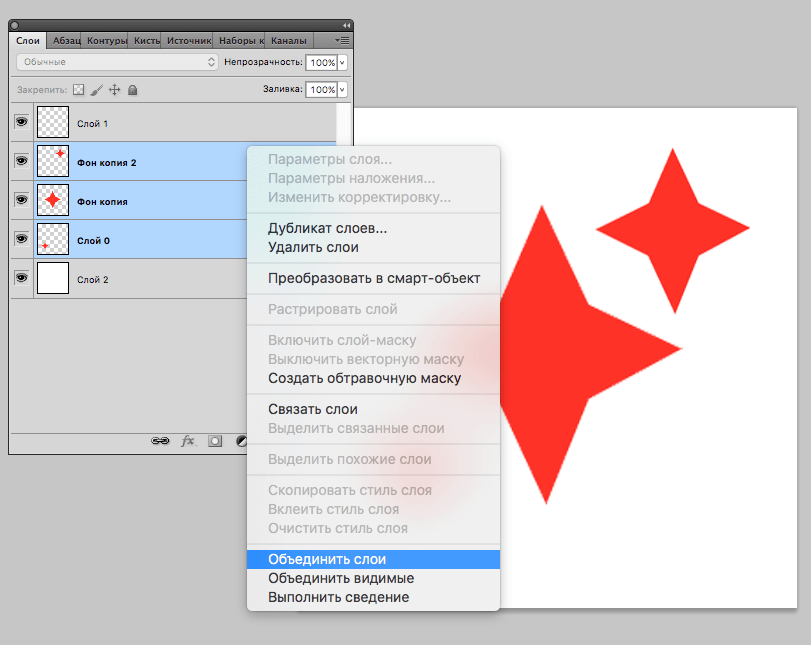Click the lock position move icon
811x645 pixels.
(x=114, y=90)
